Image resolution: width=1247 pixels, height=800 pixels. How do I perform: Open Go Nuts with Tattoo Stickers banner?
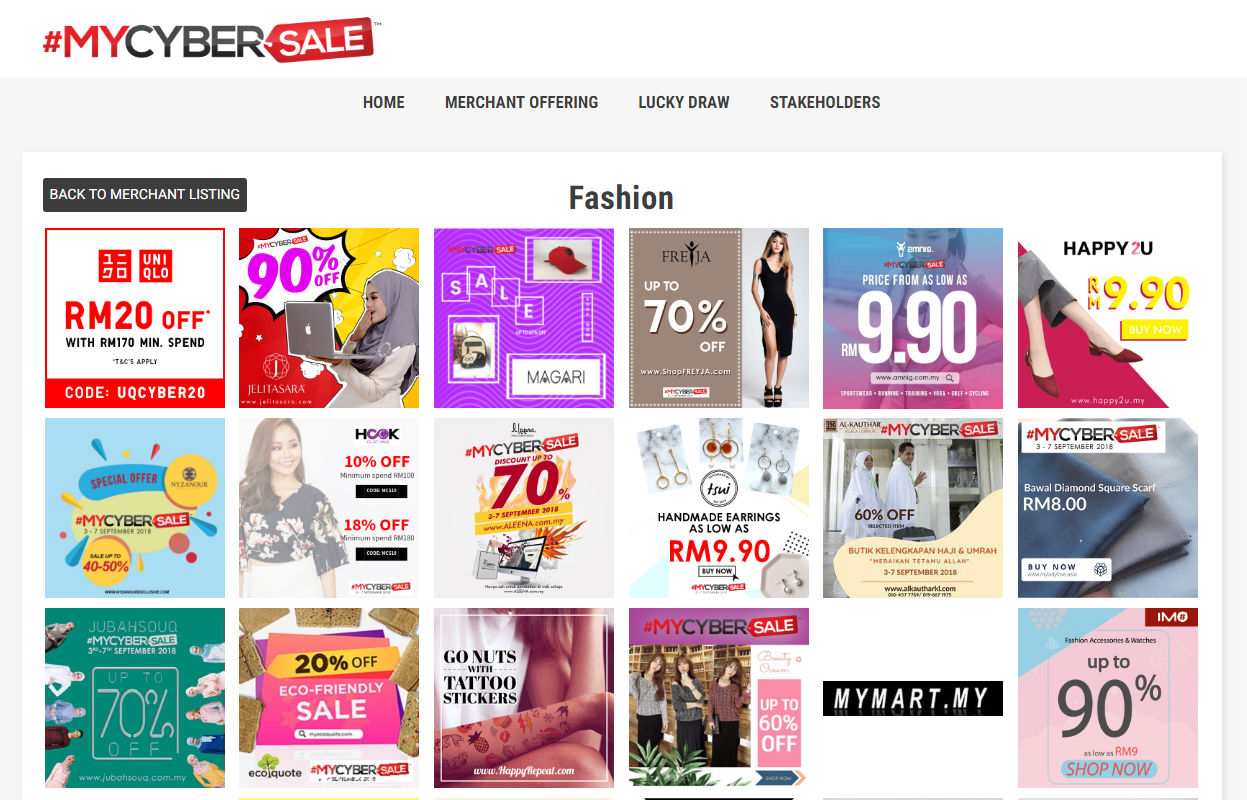click(x=524, y=698)
